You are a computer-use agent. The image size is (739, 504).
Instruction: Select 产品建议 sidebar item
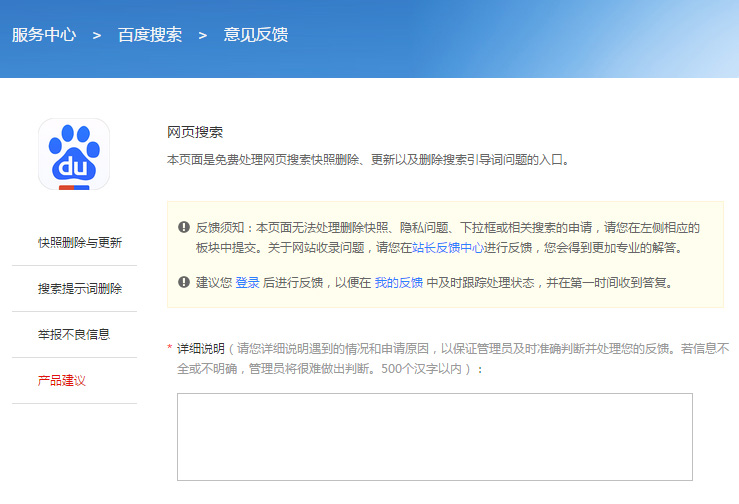[x=62, y=380]
